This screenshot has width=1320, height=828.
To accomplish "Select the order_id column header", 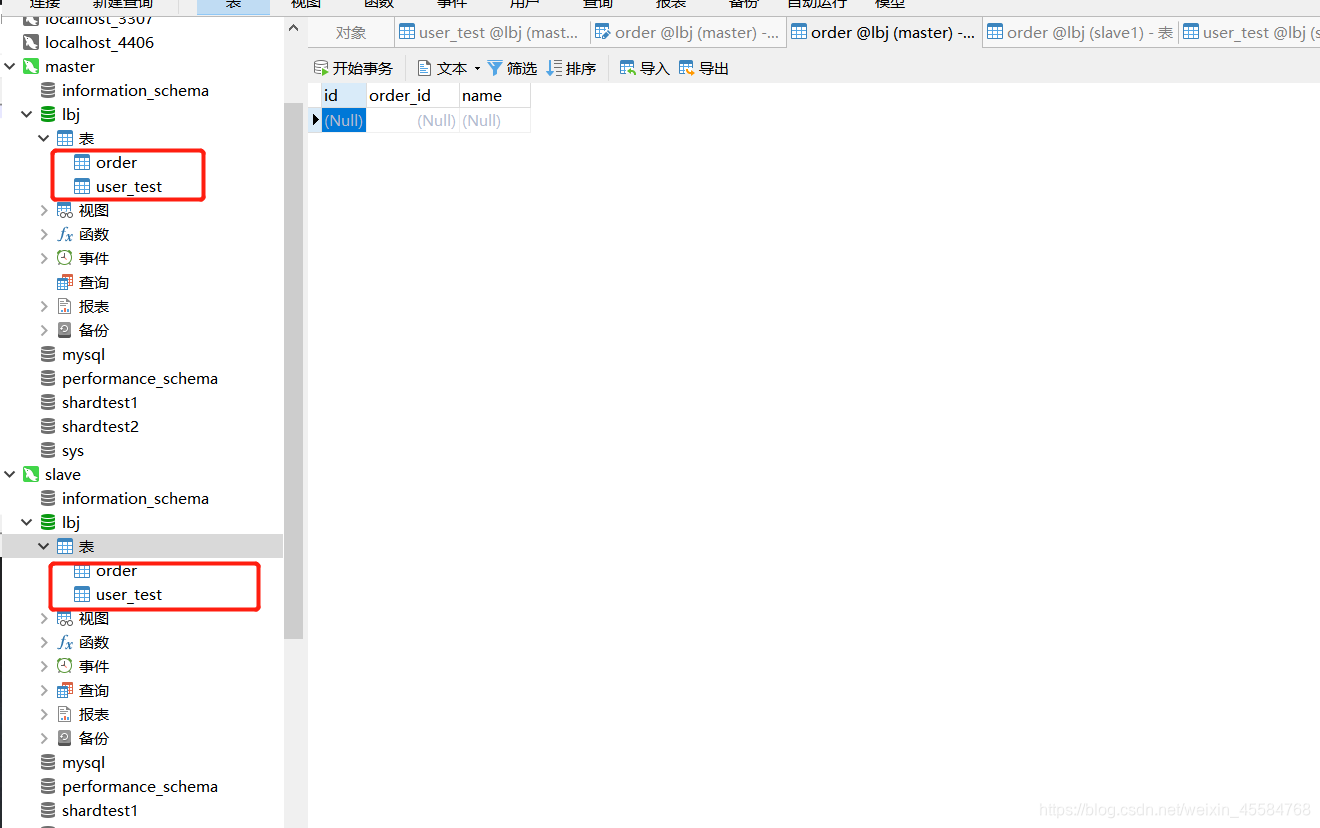I will pyautogui.click(x=412, y=96).
